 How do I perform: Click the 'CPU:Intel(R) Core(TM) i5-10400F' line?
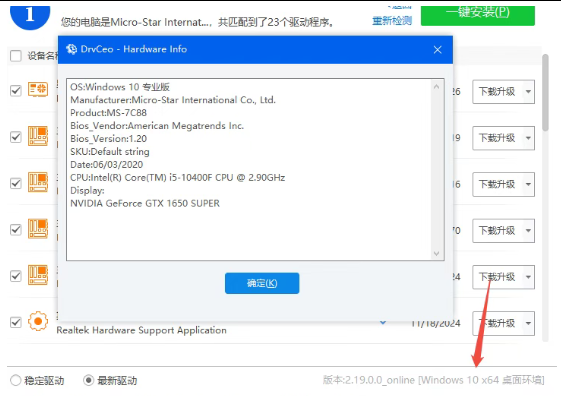[177, 177]
